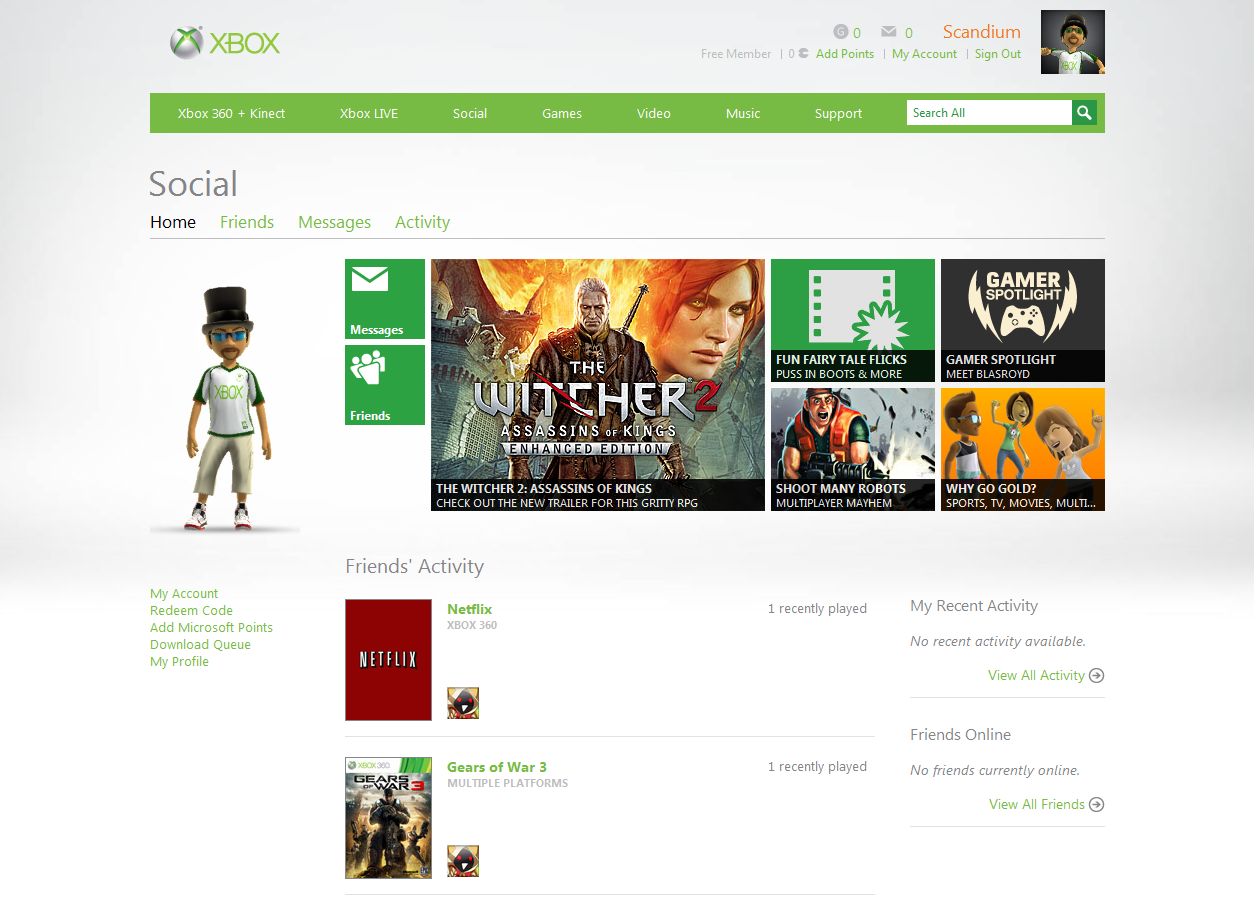Click the Scandium gamer picture in header
The width and height of the screenshot is (1254, 912).
(x=1073, y=42)
